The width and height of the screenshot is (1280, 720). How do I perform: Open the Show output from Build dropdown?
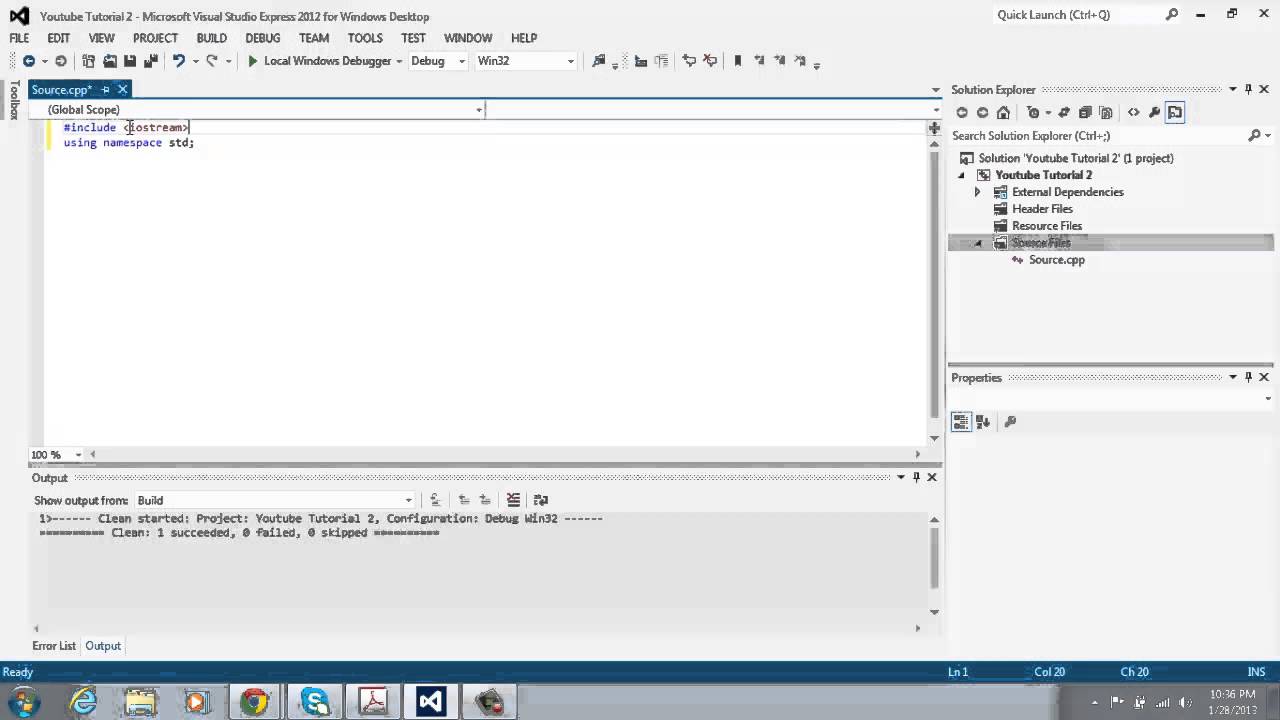coord(274,500)
